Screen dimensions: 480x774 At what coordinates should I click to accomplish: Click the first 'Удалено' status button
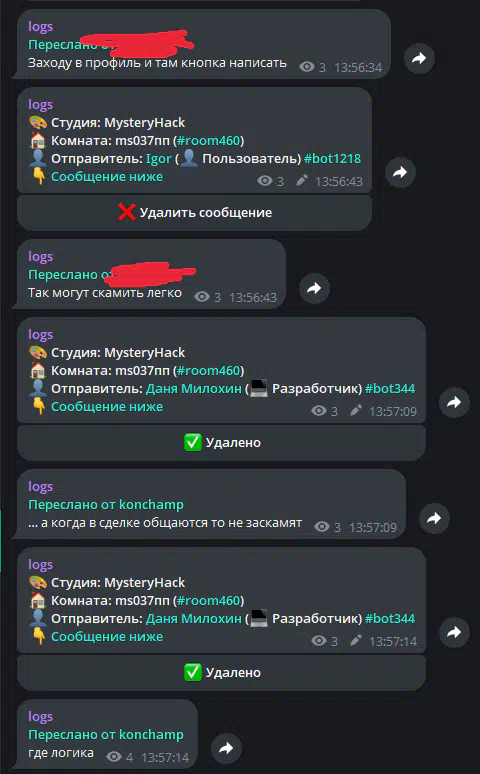(221, 443)
